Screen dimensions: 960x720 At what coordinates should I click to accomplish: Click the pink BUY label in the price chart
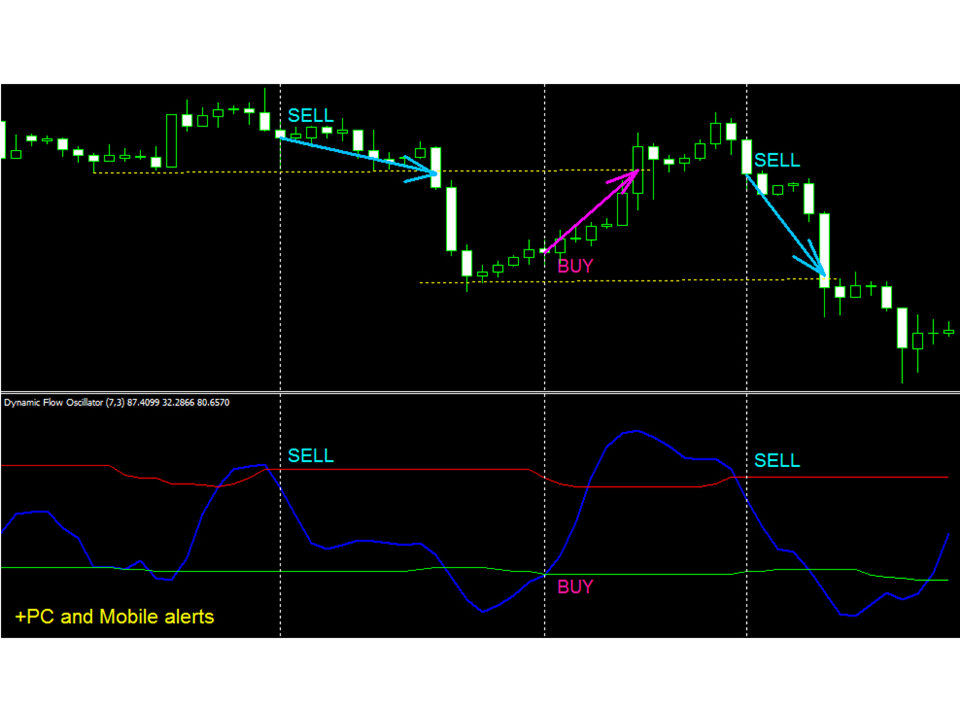[x=575, y=266]
